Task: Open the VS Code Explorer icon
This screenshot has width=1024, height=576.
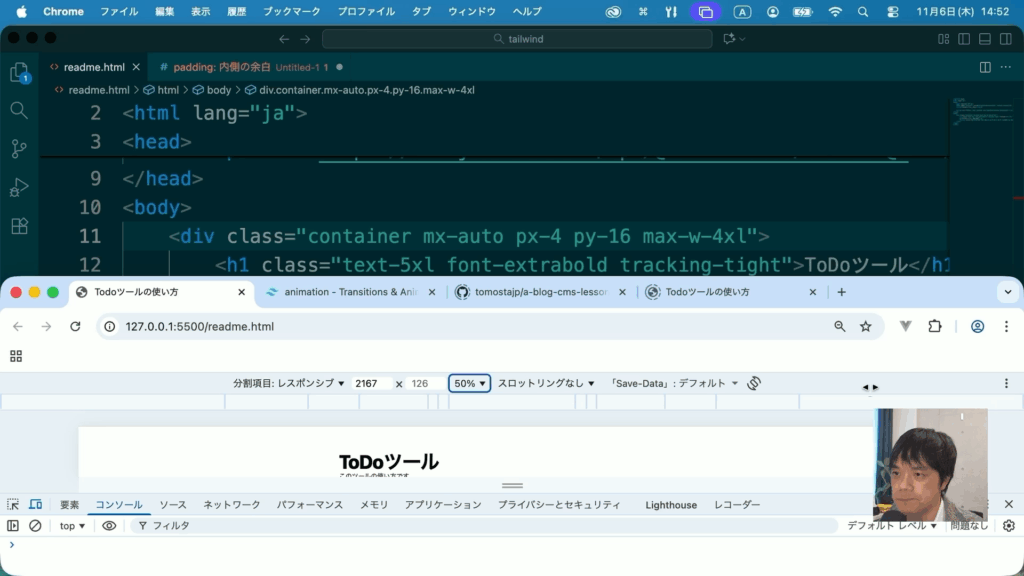Action: coord(19,73)
